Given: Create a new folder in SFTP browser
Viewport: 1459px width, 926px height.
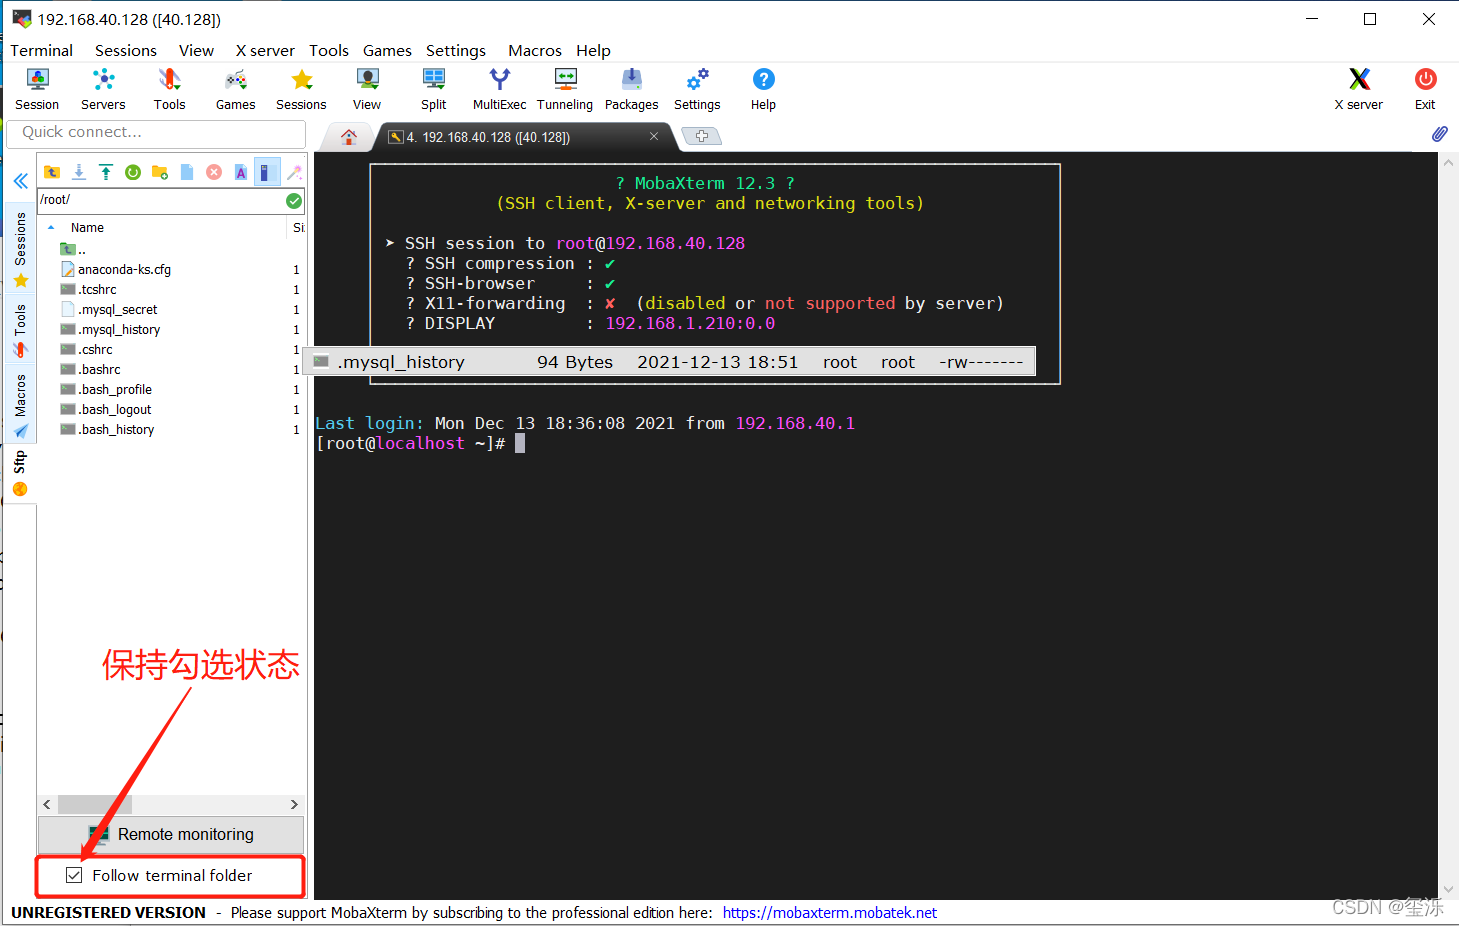Looking at the screenshot, I should click(x=160, y=172).
